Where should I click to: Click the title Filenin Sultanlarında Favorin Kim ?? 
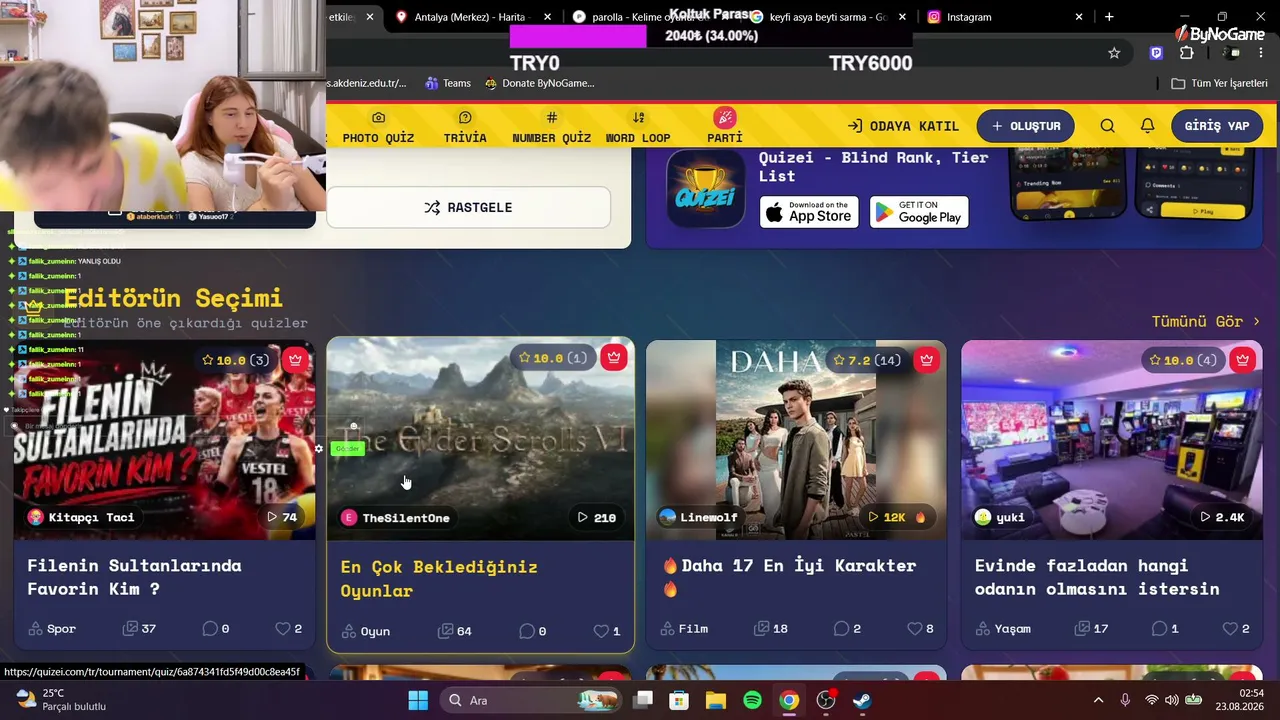[x=134, y=577]
